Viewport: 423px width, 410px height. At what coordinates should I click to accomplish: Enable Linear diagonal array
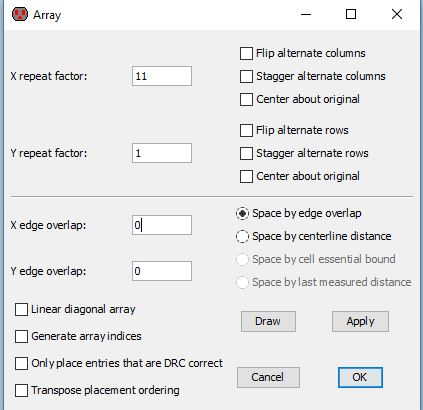[21, 309]
